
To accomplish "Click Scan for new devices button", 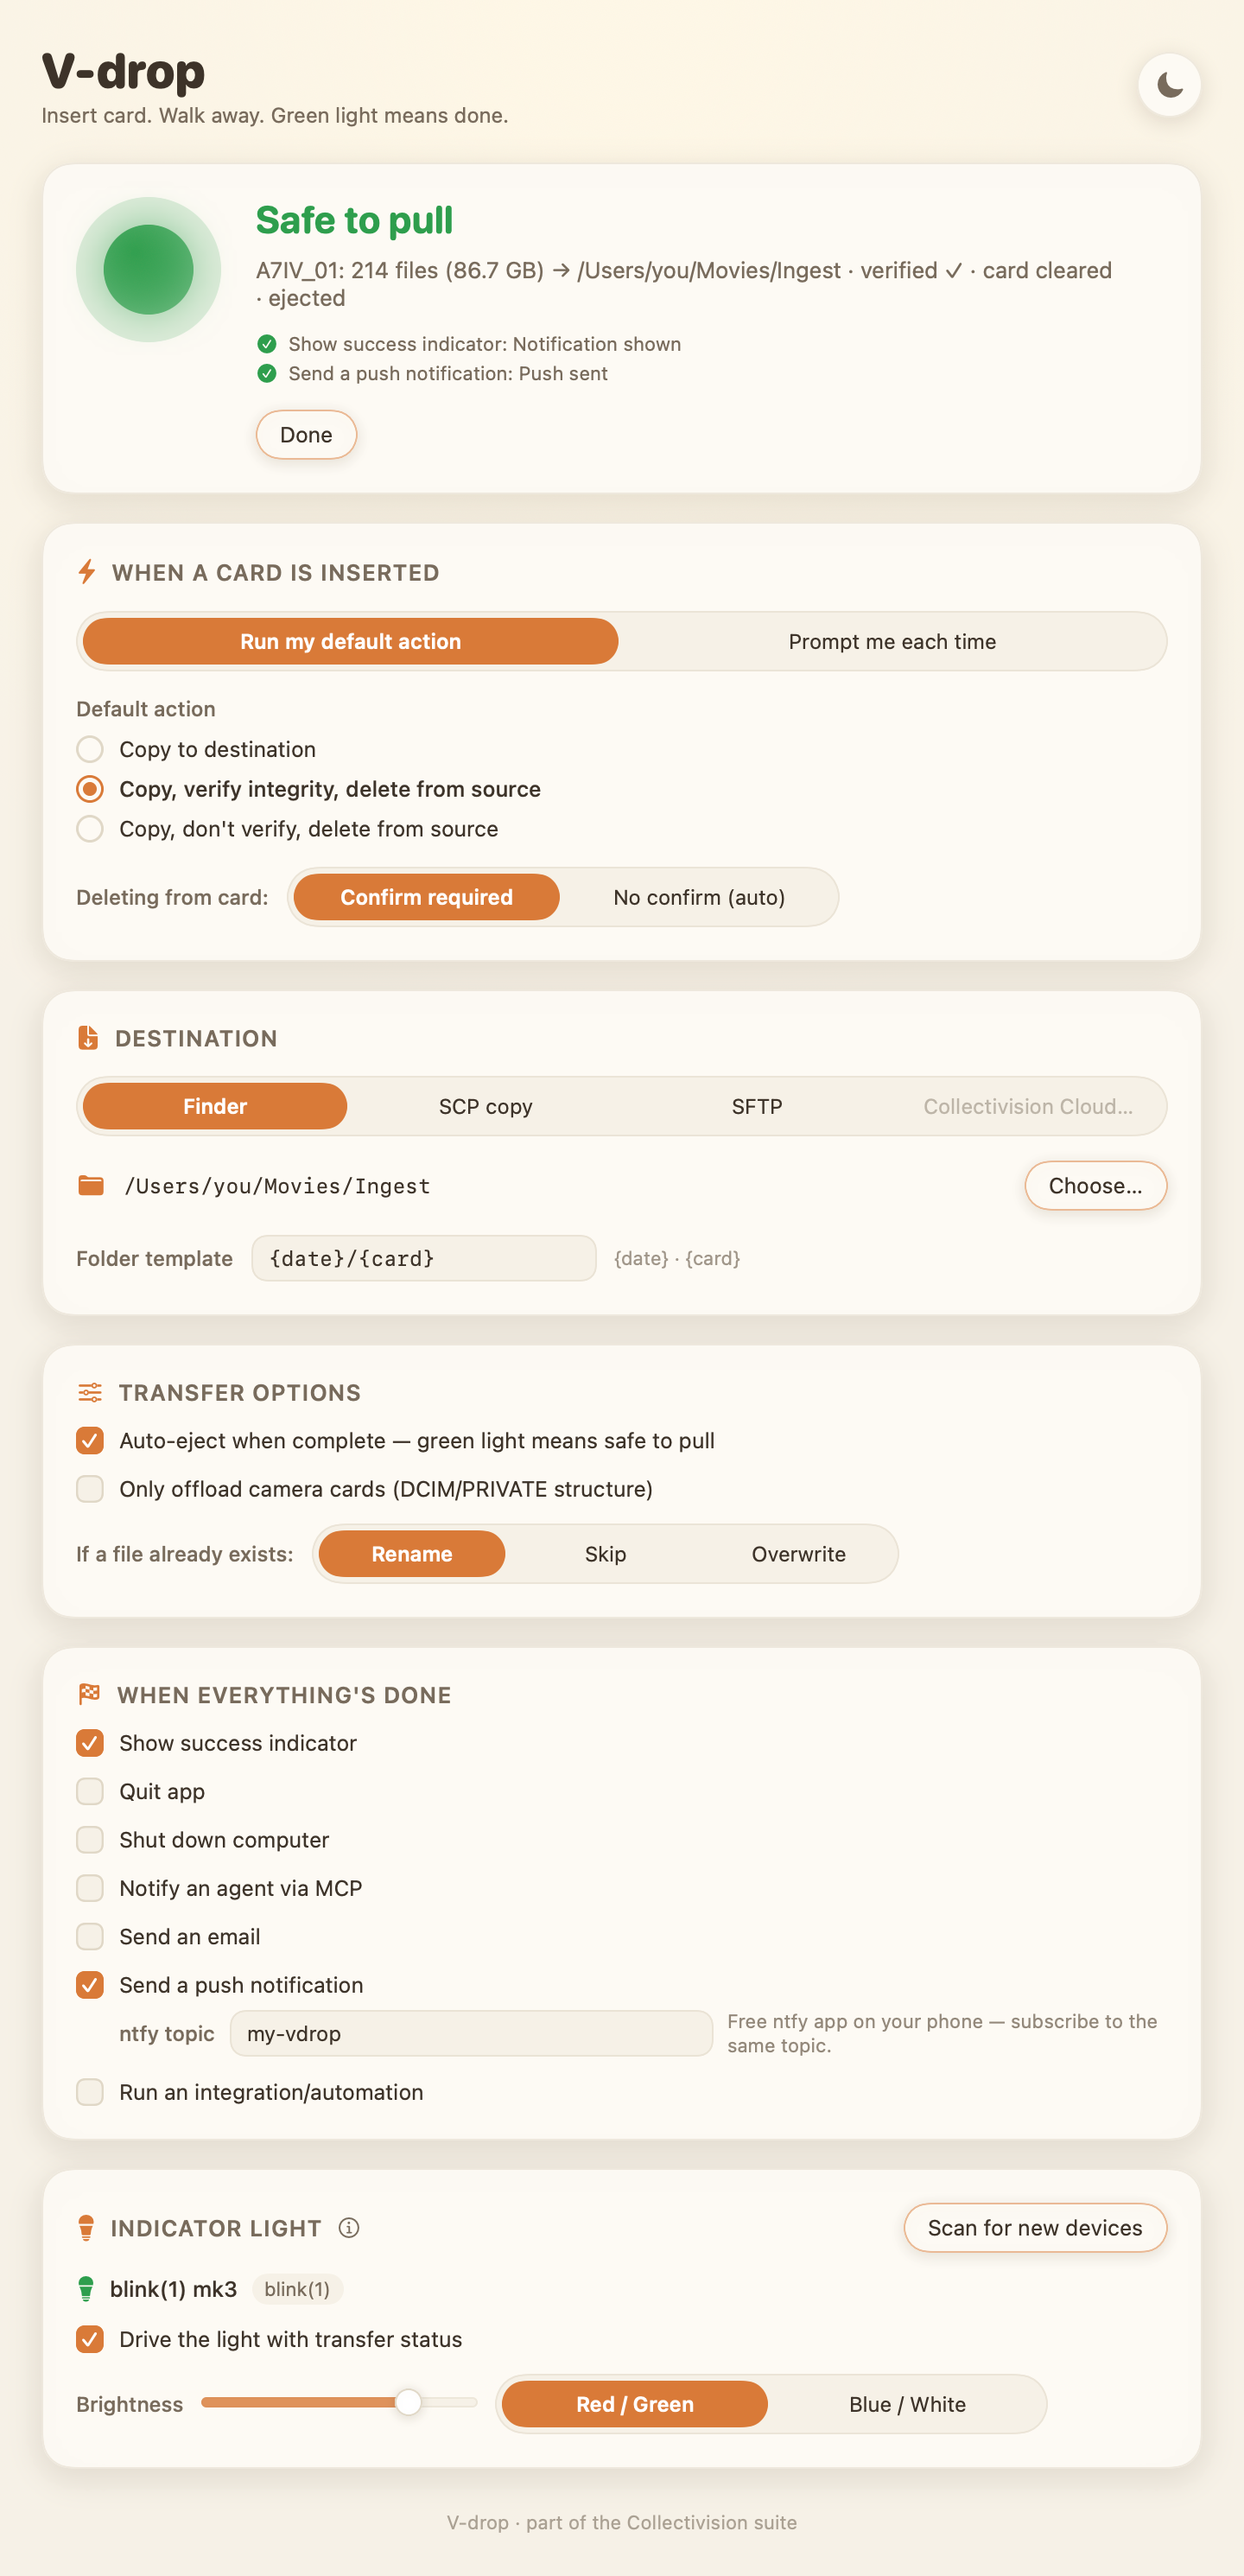I will tap(1035, 2228).
